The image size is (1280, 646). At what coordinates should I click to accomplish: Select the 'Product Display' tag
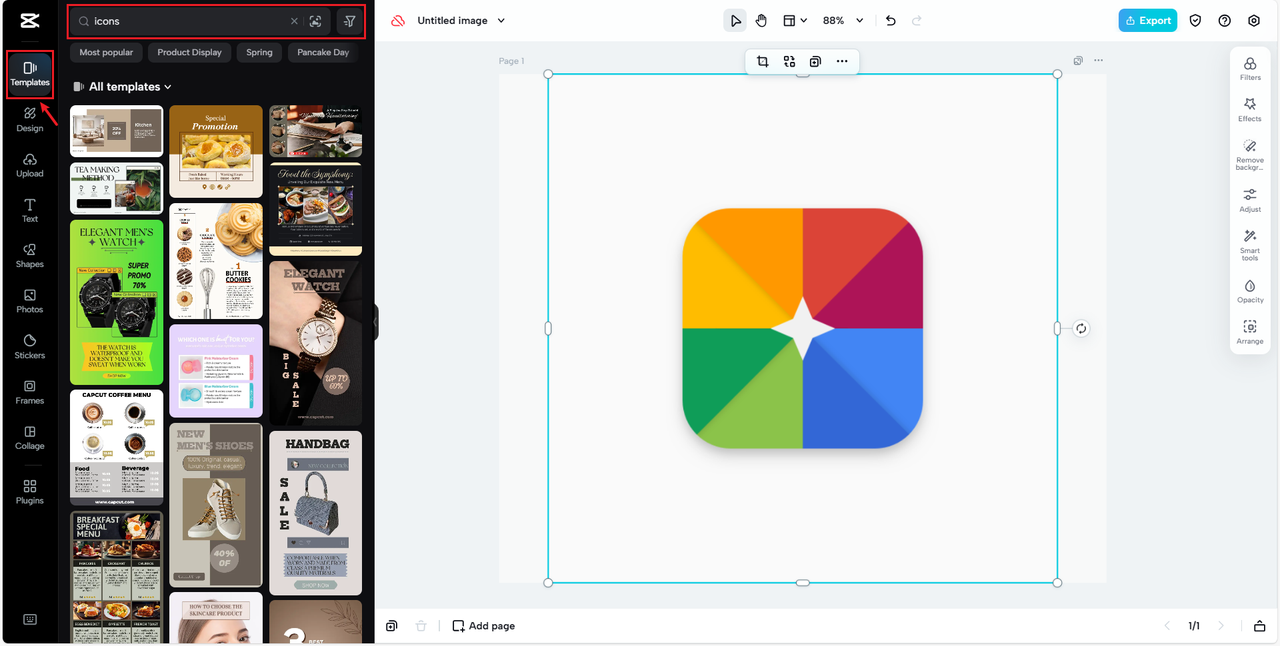(189, 52)
